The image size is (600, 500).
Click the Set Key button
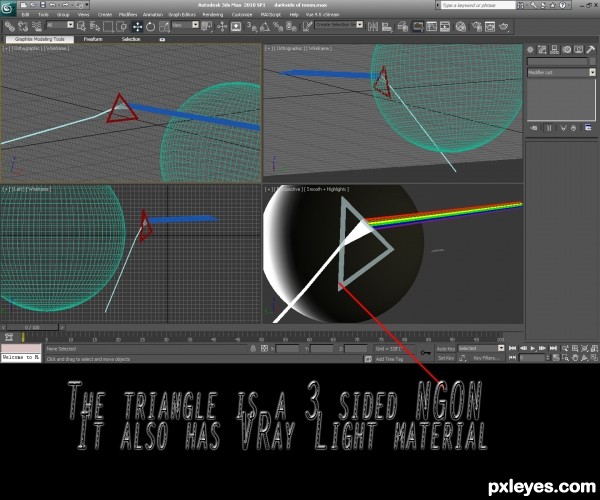click(446, 358)
